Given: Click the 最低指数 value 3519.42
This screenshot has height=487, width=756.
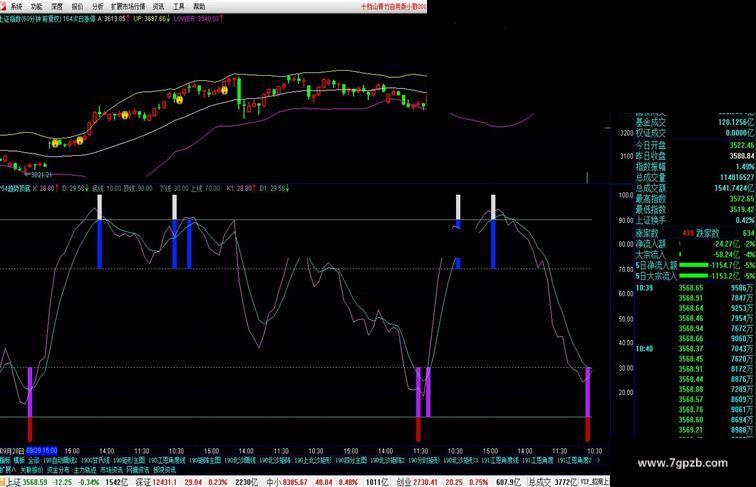Looking at the screenshot, I should [742, 209].
